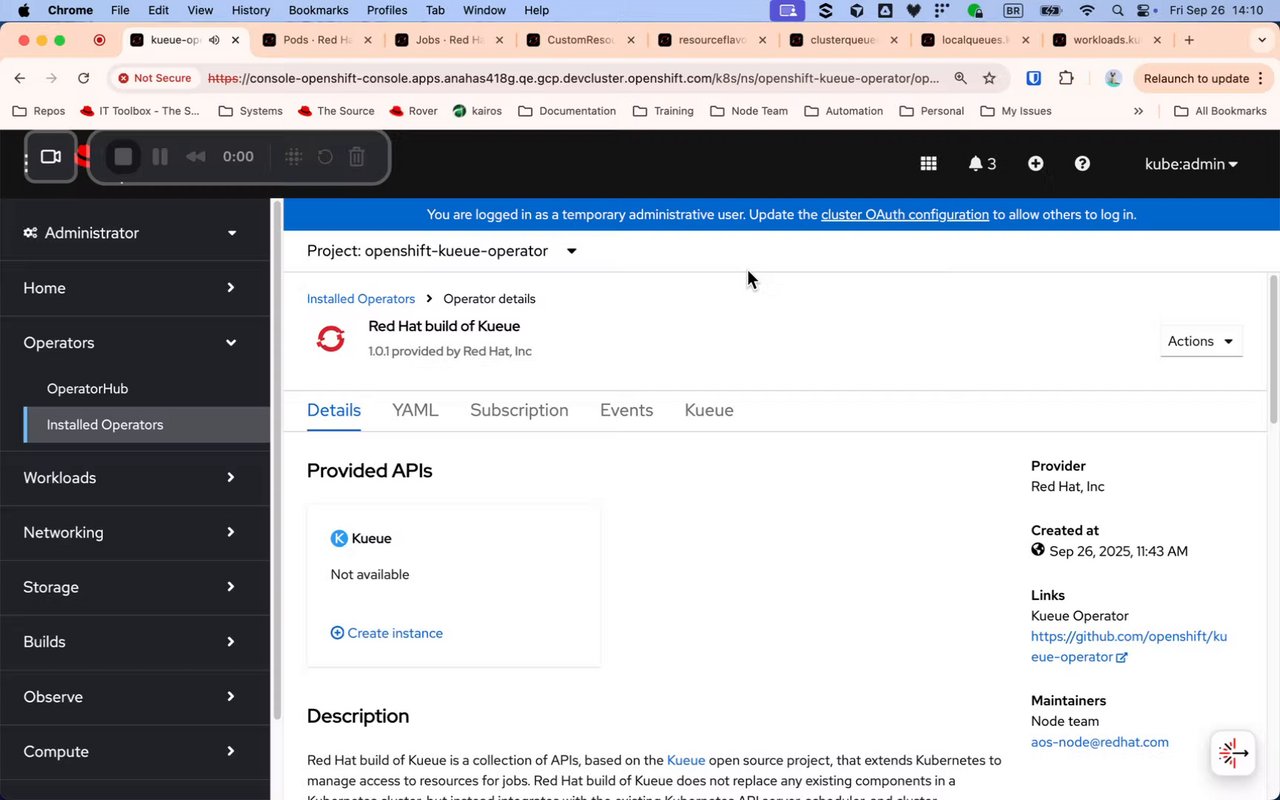The width and height of the screenshot is (1280, 800).
Task: Open notifications bell with 3 alerts
Action: (x=982, y=164)
